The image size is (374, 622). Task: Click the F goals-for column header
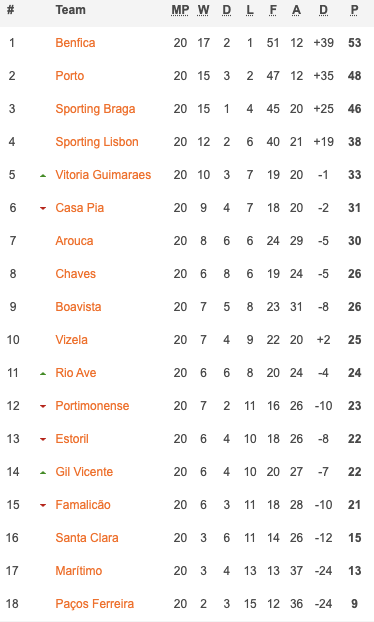pyautogui.click(x=273, y=10)
